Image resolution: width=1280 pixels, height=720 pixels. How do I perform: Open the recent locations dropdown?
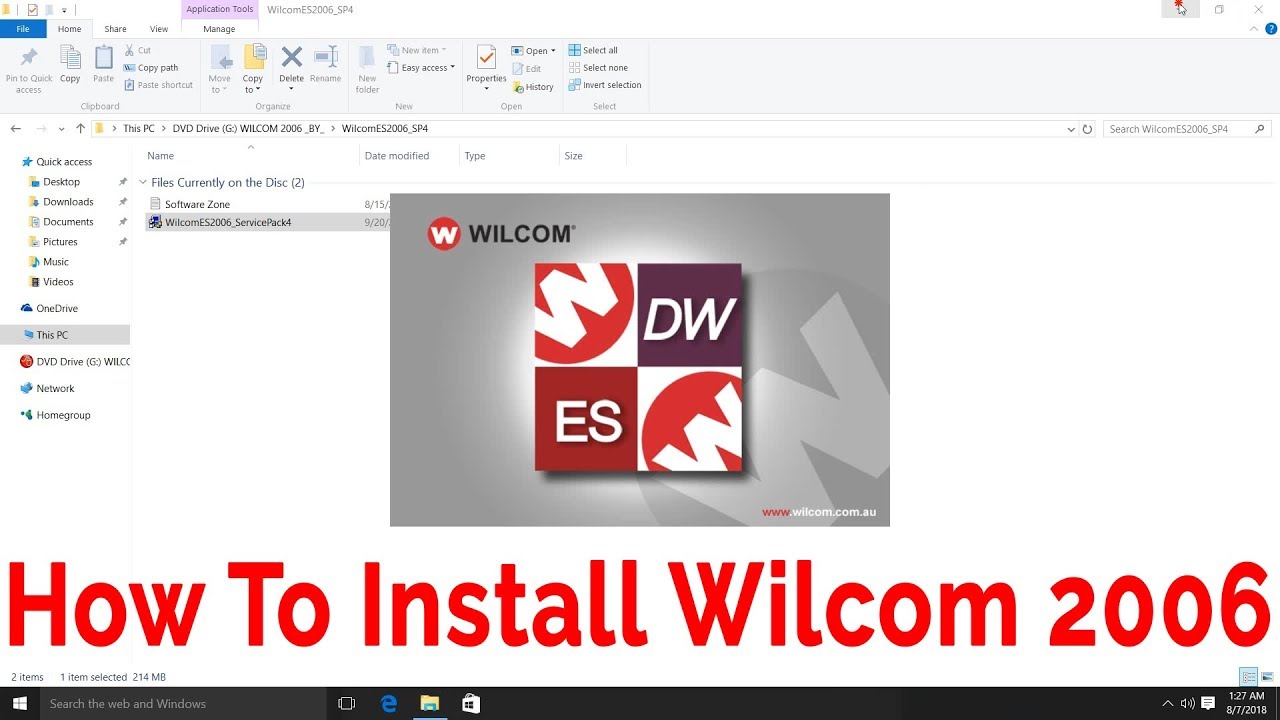(61, 129)
